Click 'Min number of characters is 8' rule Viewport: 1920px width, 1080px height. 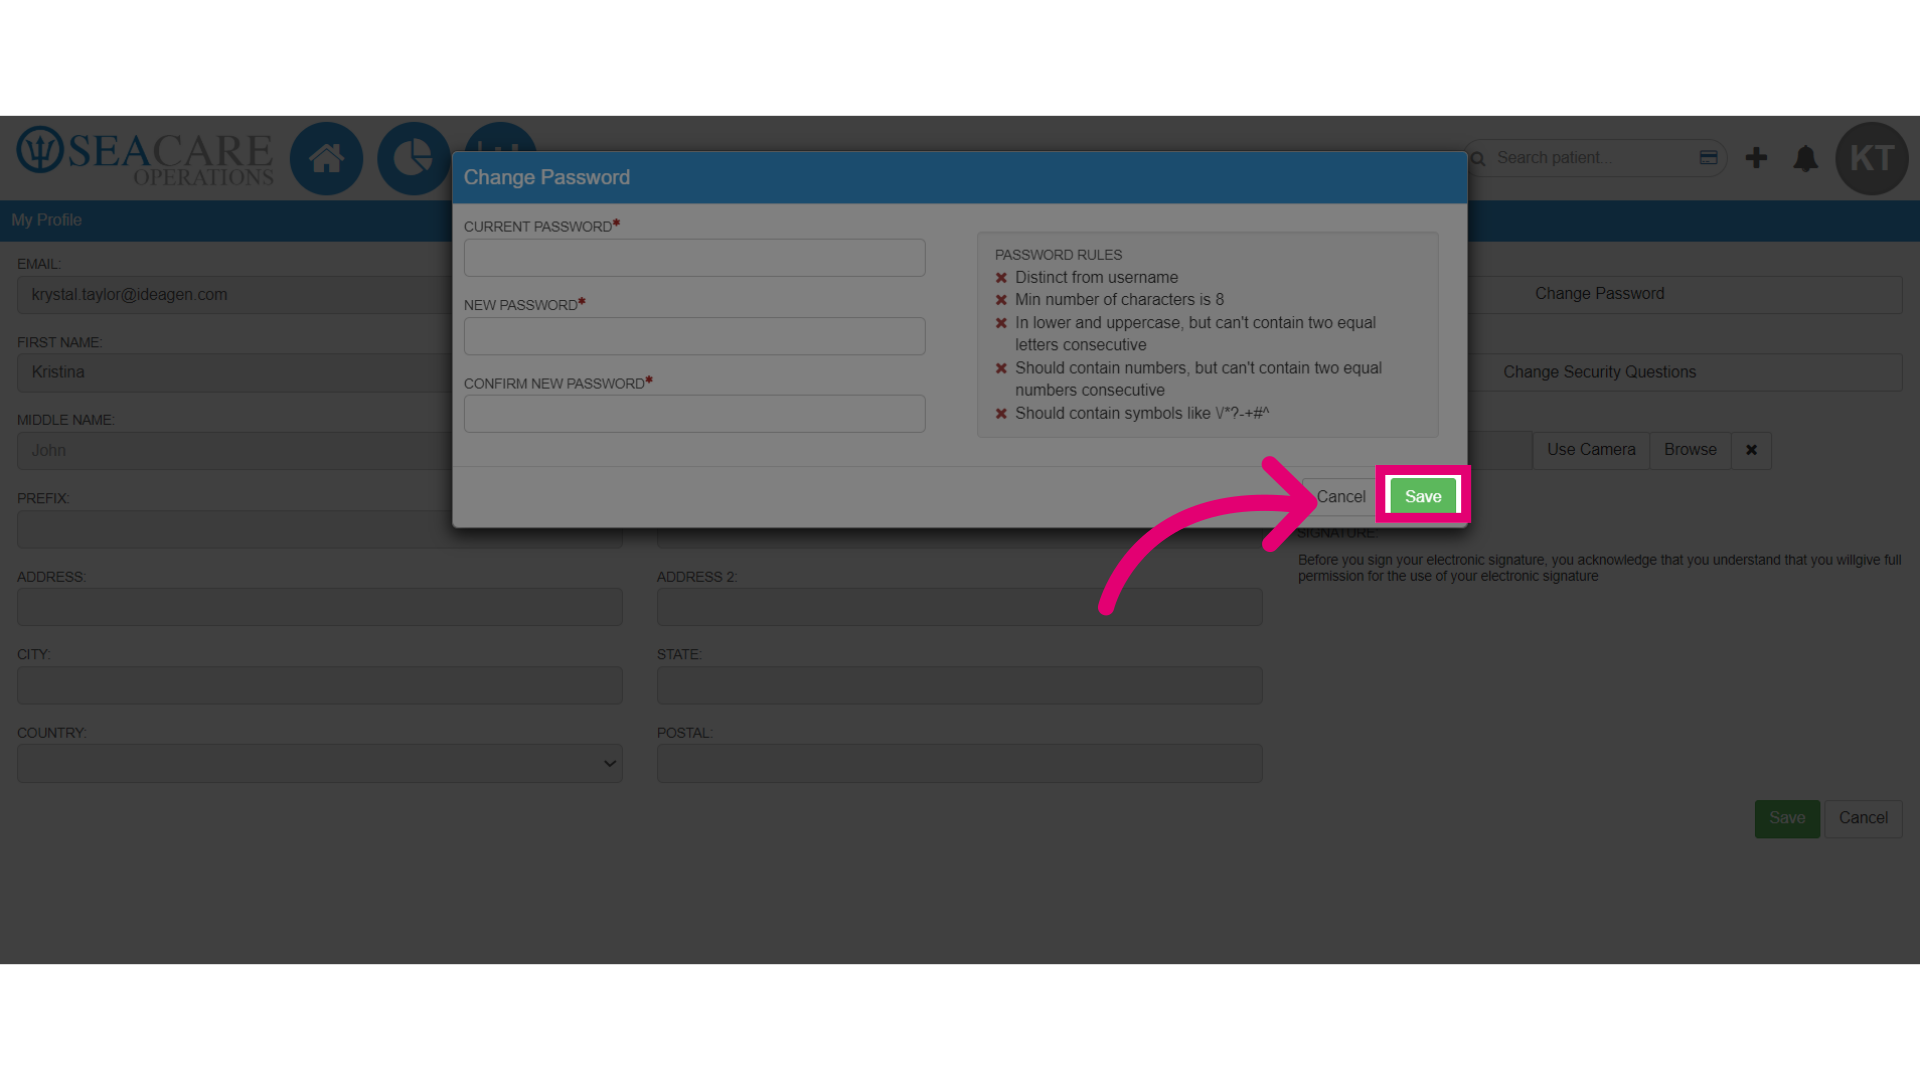point(1119,299)
